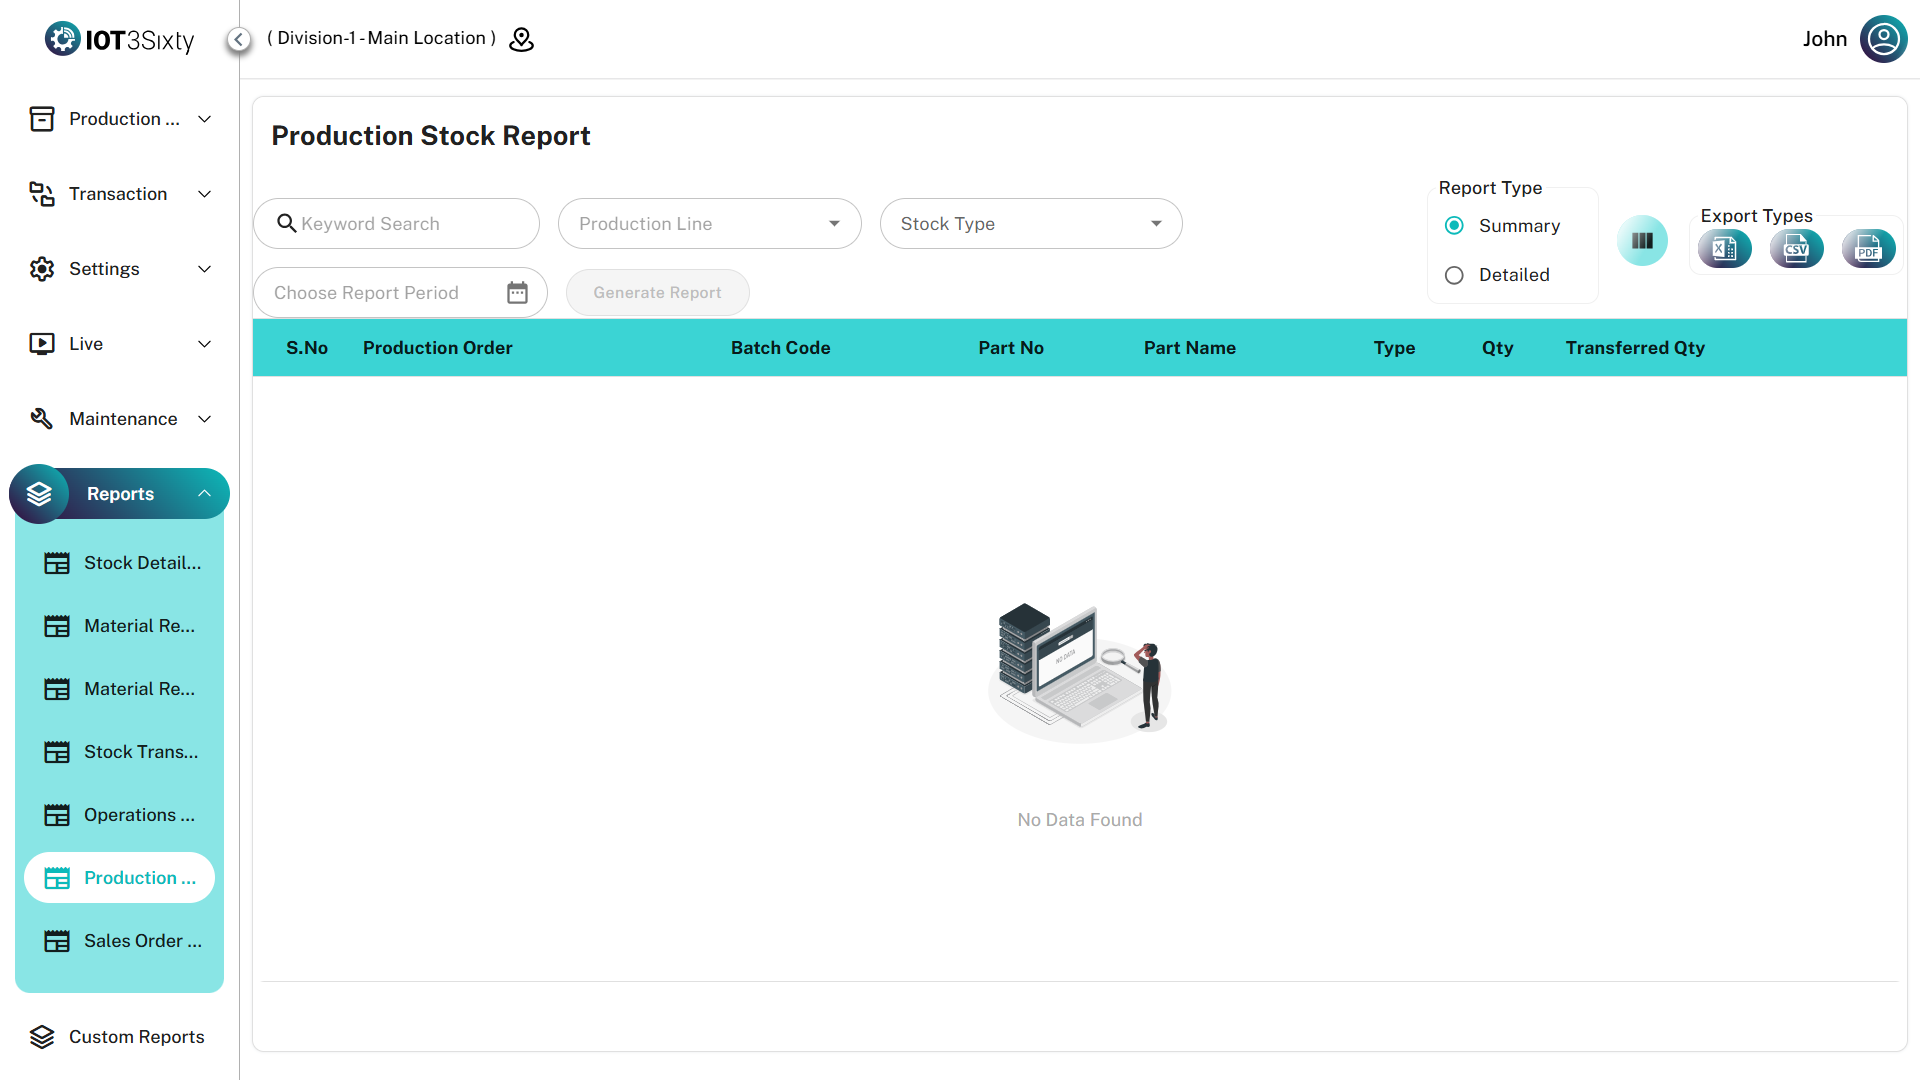The width and height of the screenshot is (1920, 1080).
Task: Select Detailed report type
Action: coord(1455,275)
